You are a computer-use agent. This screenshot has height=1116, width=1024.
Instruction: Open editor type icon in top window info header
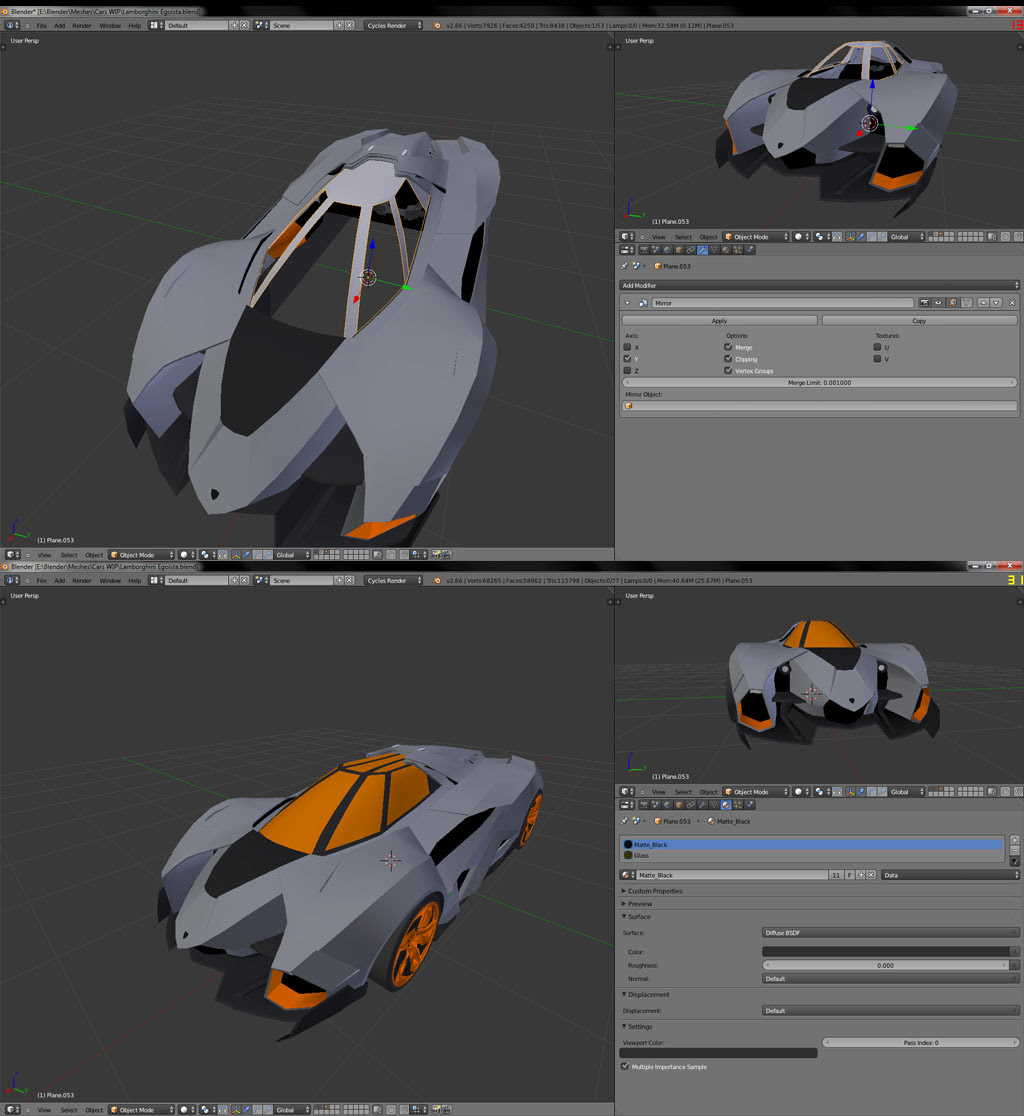click(x=12, y=25)
